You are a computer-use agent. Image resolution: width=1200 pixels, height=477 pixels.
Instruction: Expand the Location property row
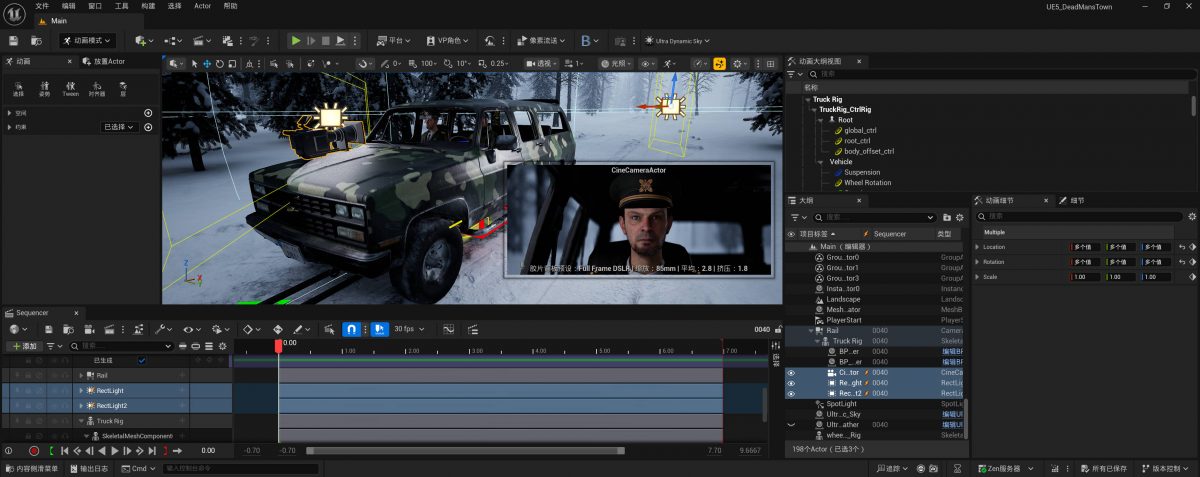point(977,247)
